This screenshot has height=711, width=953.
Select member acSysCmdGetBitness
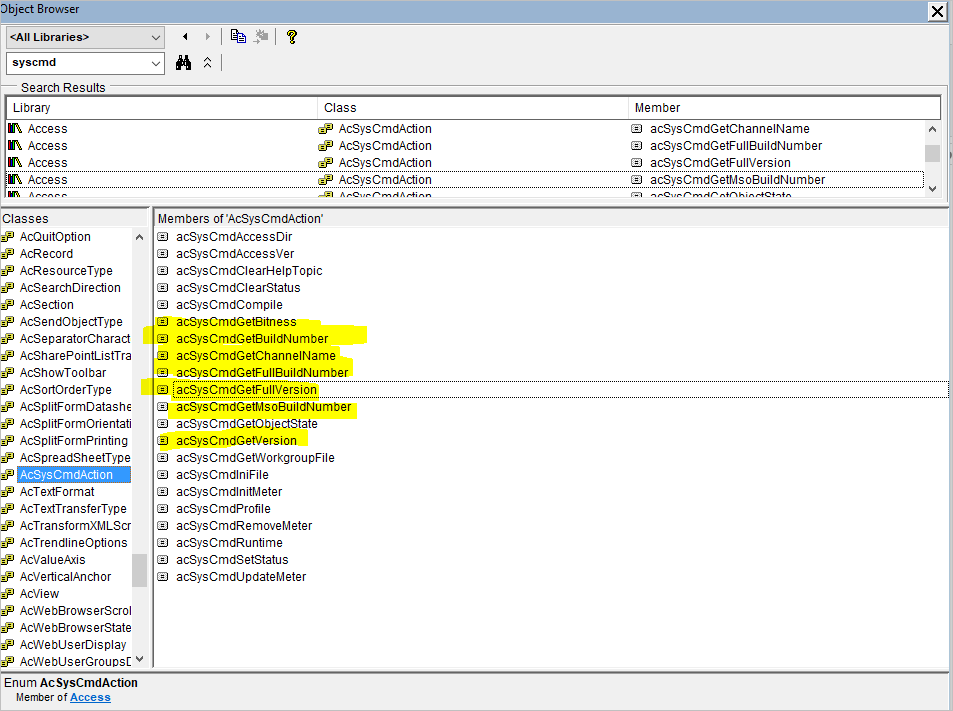click(x=236, y=322)
